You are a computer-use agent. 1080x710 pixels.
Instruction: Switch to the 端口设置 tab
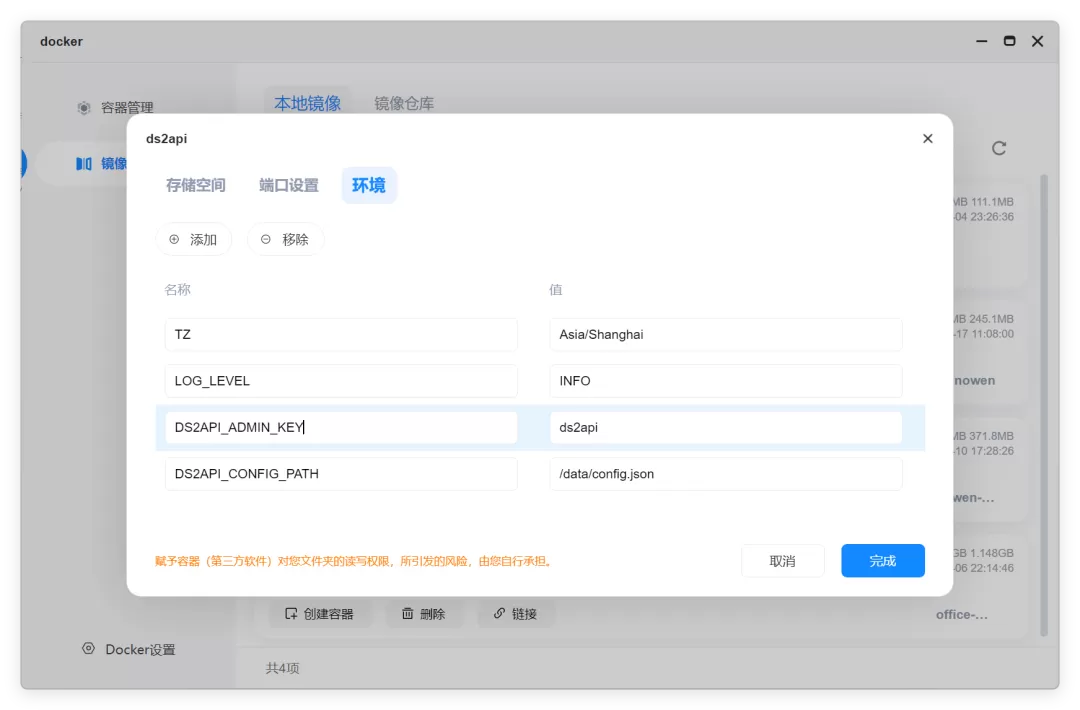289,185
